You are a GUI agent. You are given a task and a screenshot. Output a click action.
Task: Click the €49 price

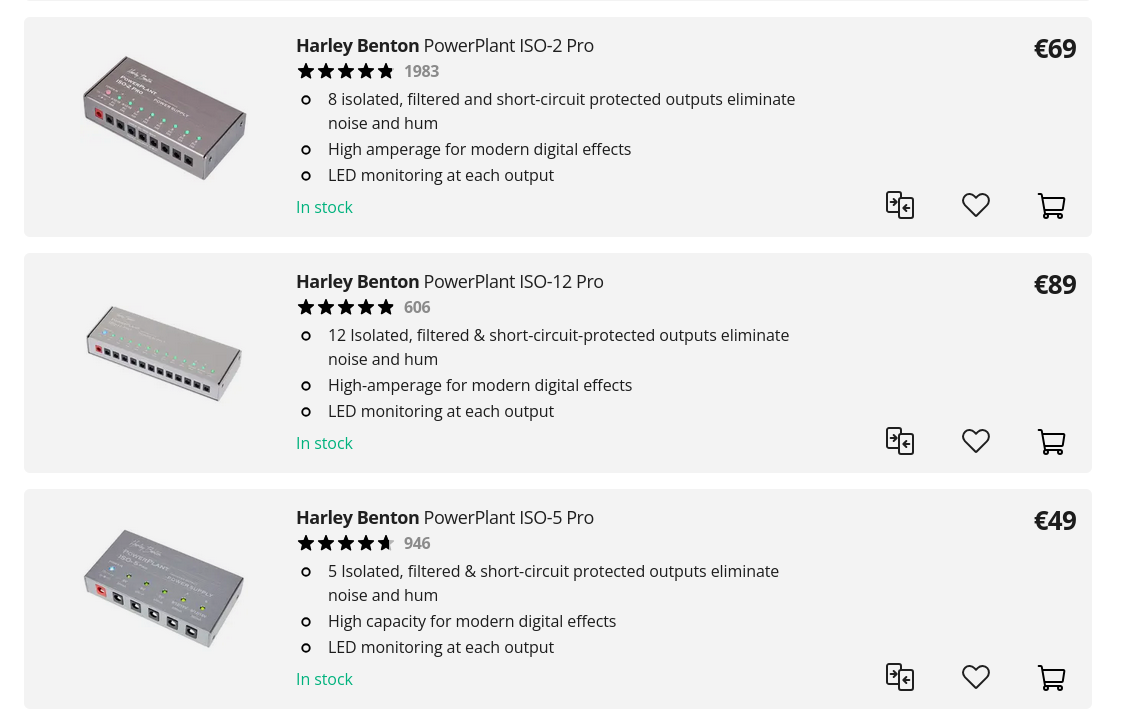1055,520
